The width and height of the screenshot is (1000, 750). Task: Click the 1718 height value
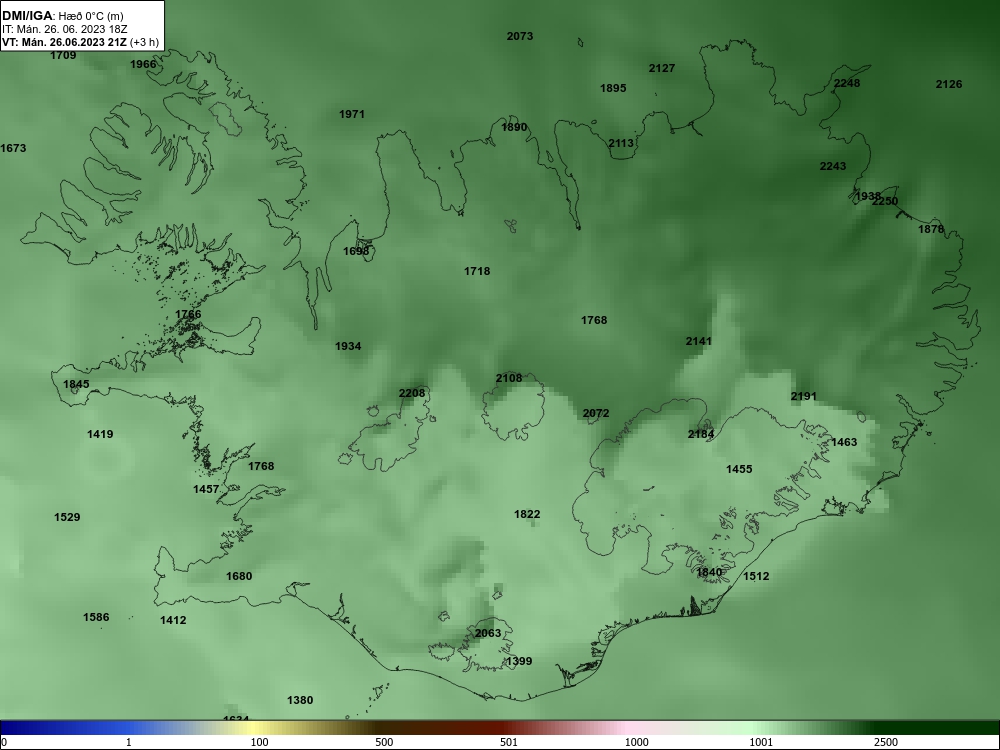(477, 272)
